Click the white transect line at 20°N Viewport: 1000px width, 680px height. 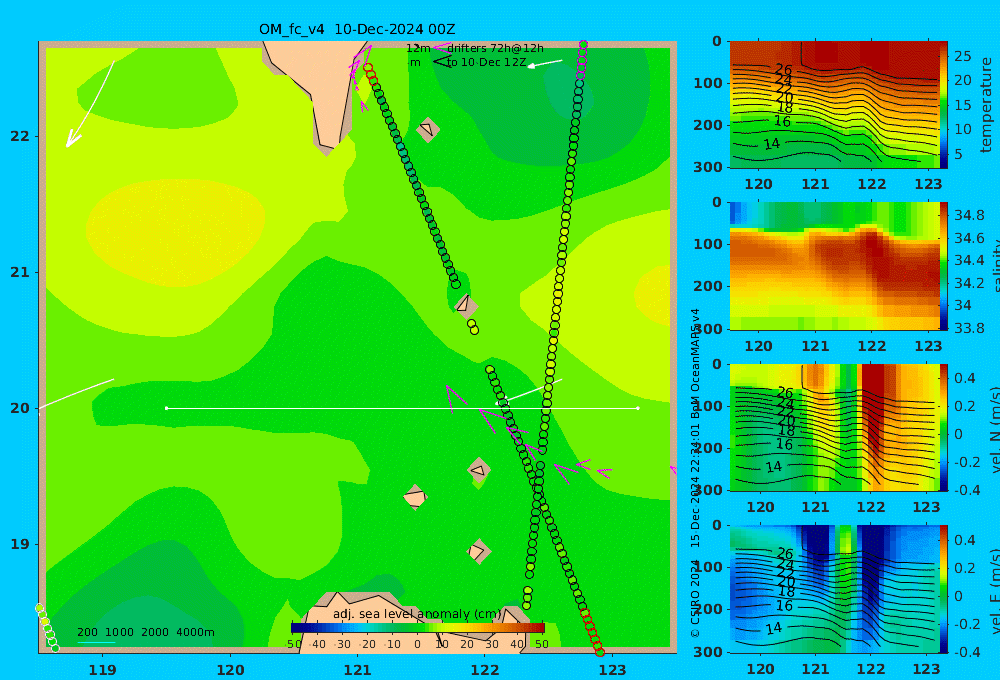pyautogui.click(x=402, y=408)
